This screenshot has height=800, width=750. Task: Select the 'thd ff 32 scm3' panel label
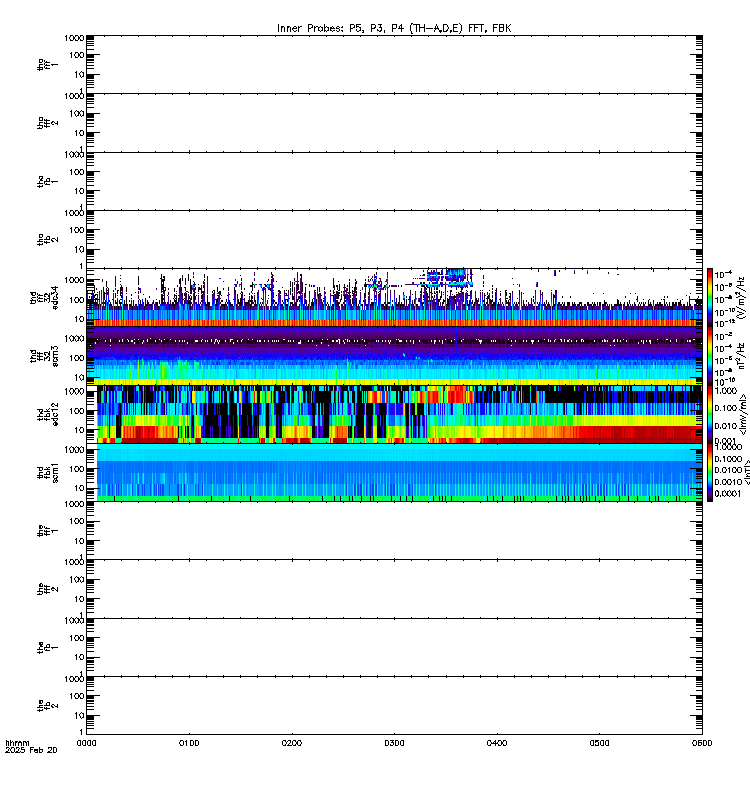[x=44, y=356]
